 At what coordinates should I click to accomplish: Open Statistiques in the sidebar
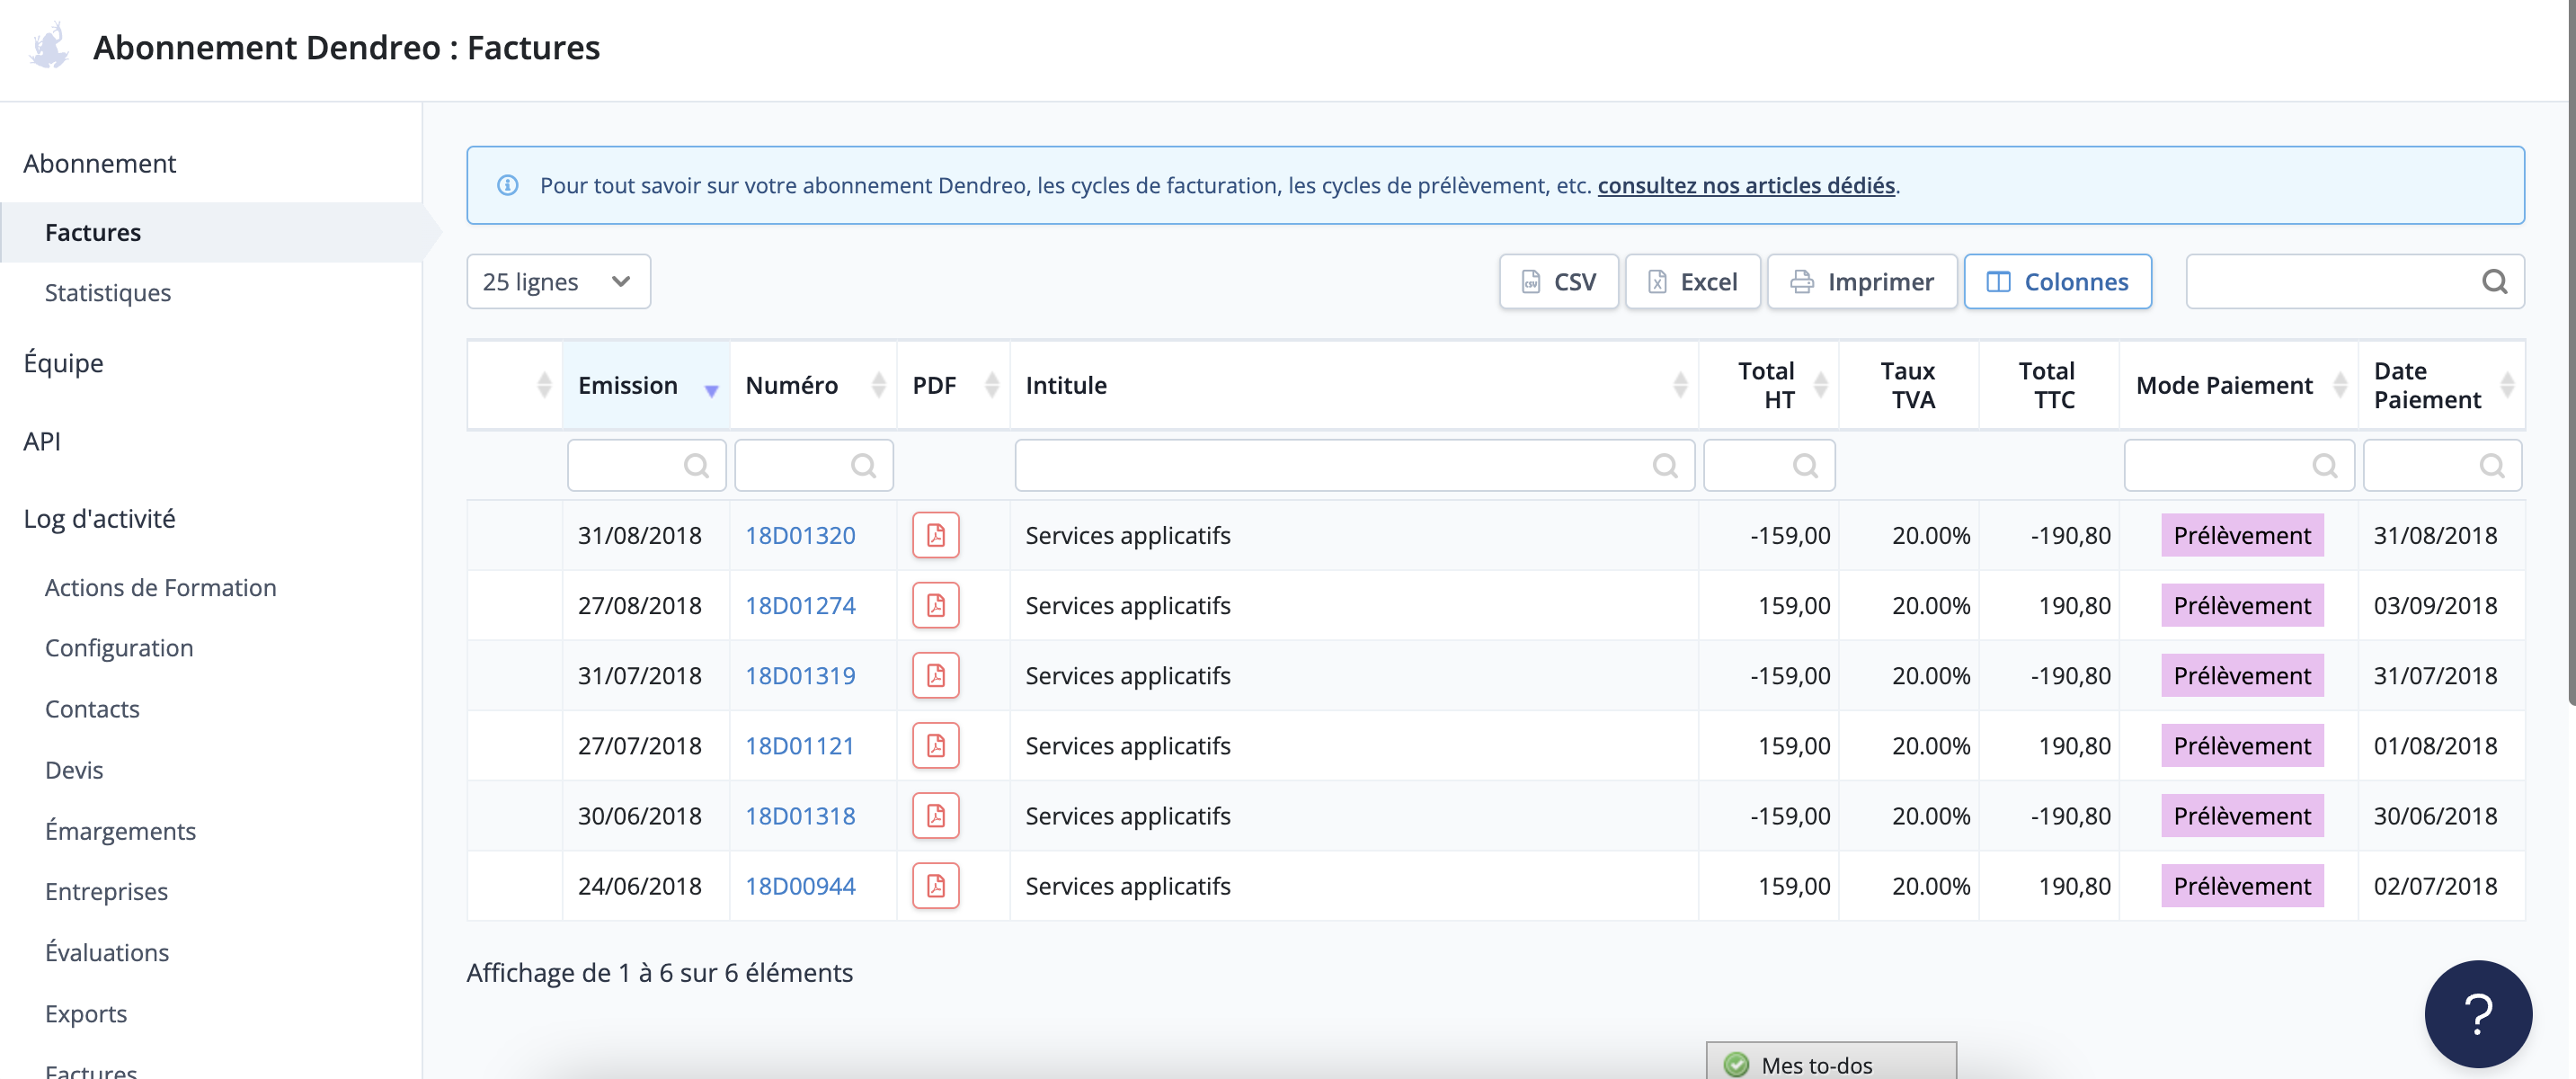(x=108, y=292)
